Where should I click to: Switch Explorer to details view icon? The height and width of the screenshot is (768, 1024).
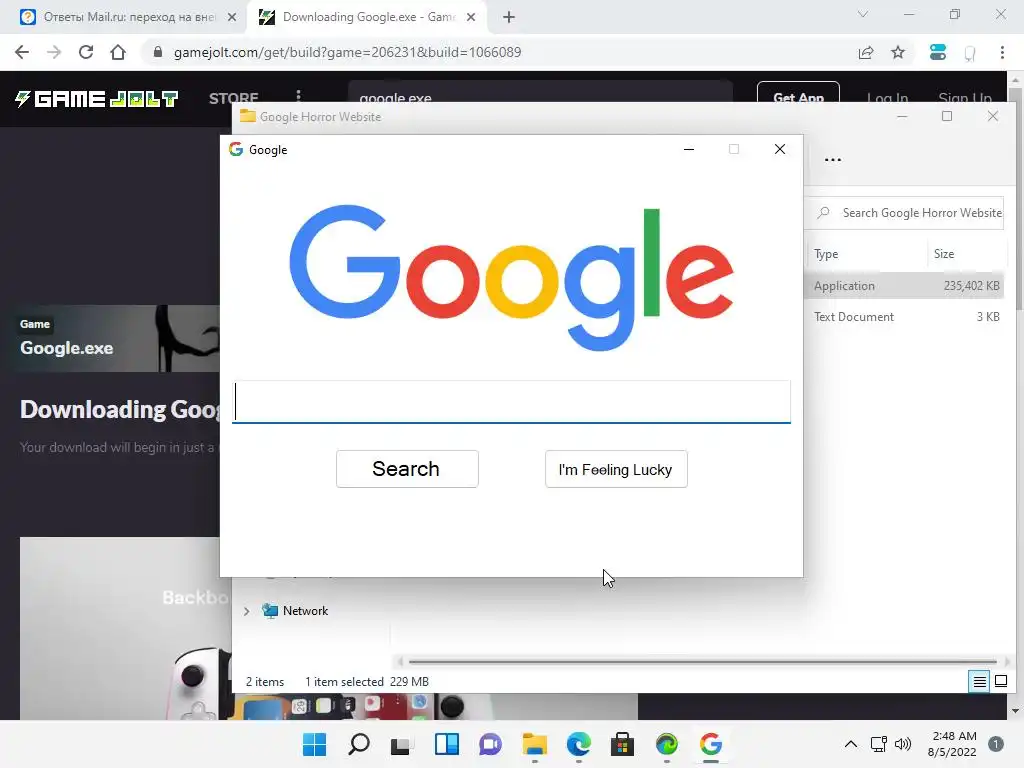(x=980, y=682)
